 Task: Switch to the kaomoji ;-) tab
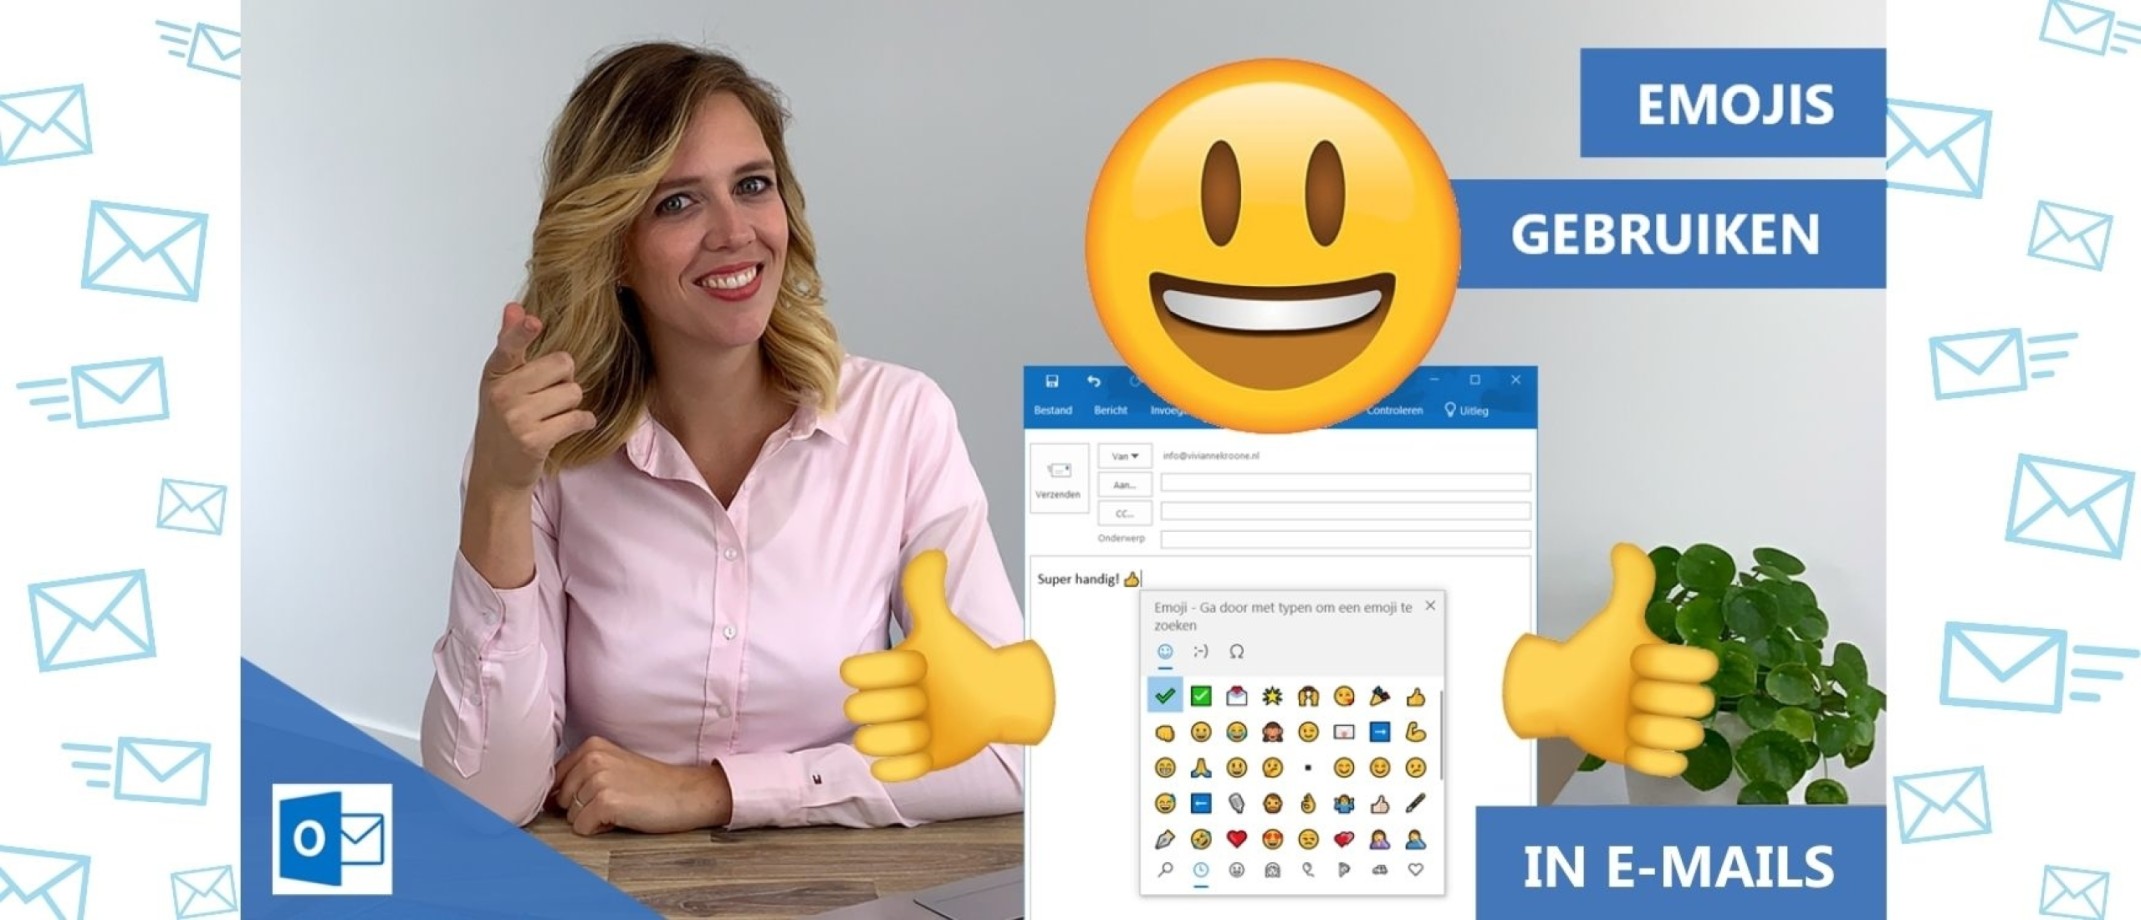[x=1200, y=652]
